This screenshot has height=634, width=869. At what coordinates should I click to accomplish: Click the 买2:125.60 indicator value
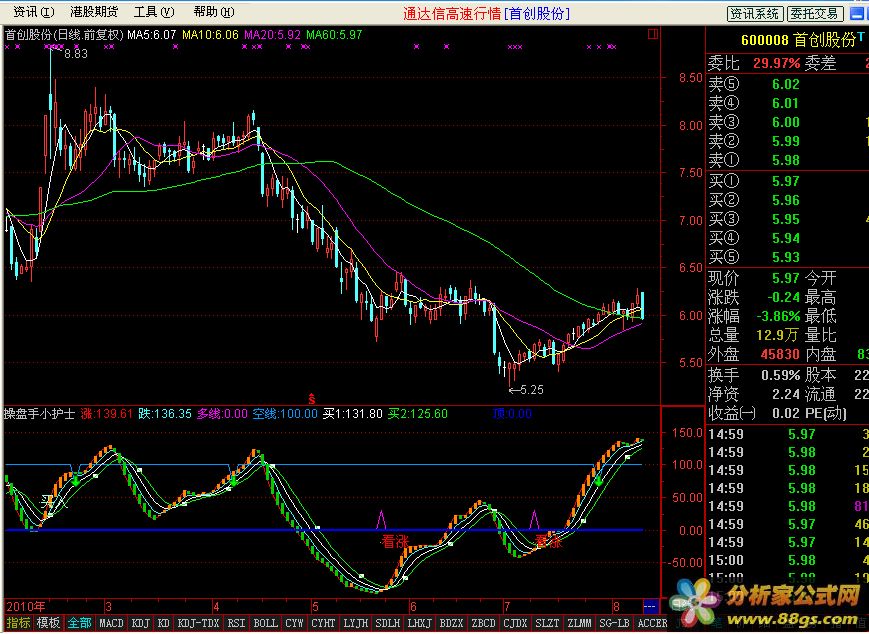tap(418, 414)
